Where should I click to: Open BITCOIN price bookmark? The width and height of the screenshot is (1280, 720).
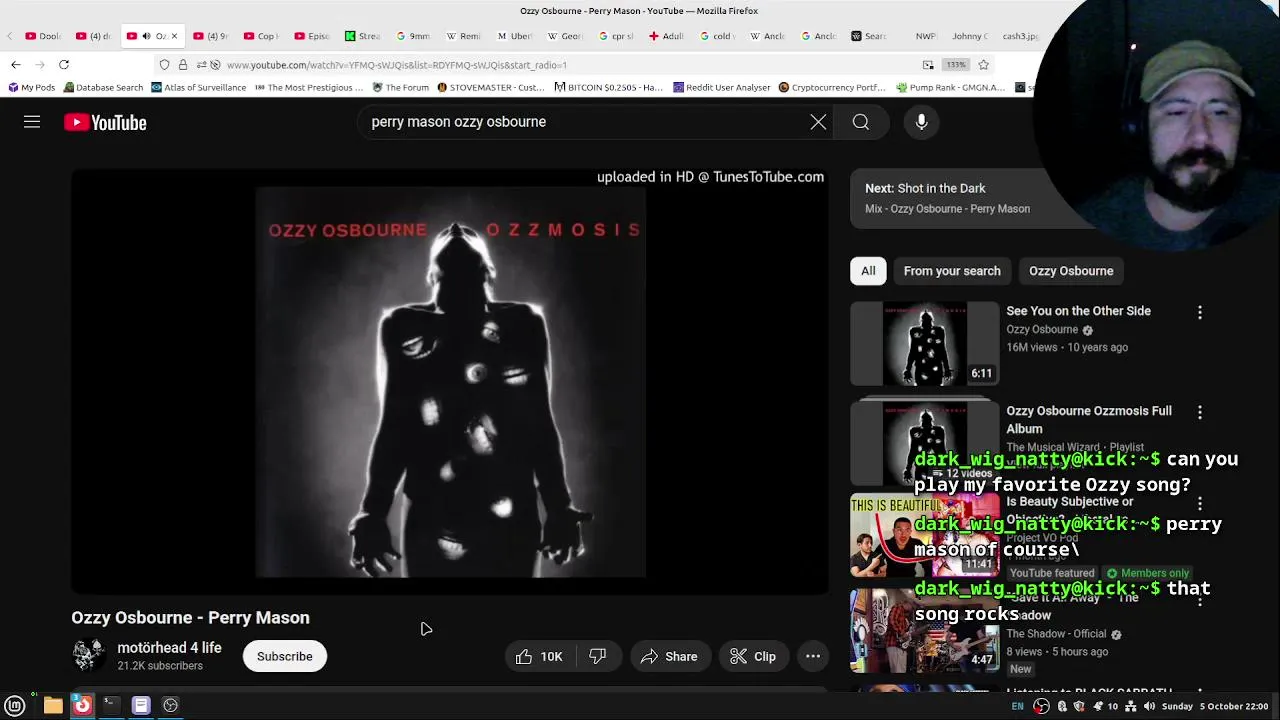[x=608, y=87]
